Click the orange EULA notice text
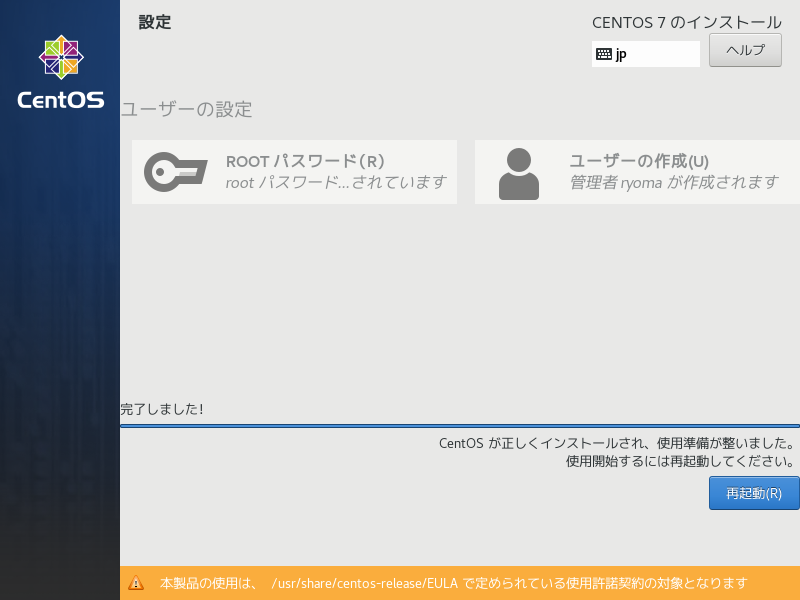The width and height of the screenshot is (800, 600). tap(454, 583)
